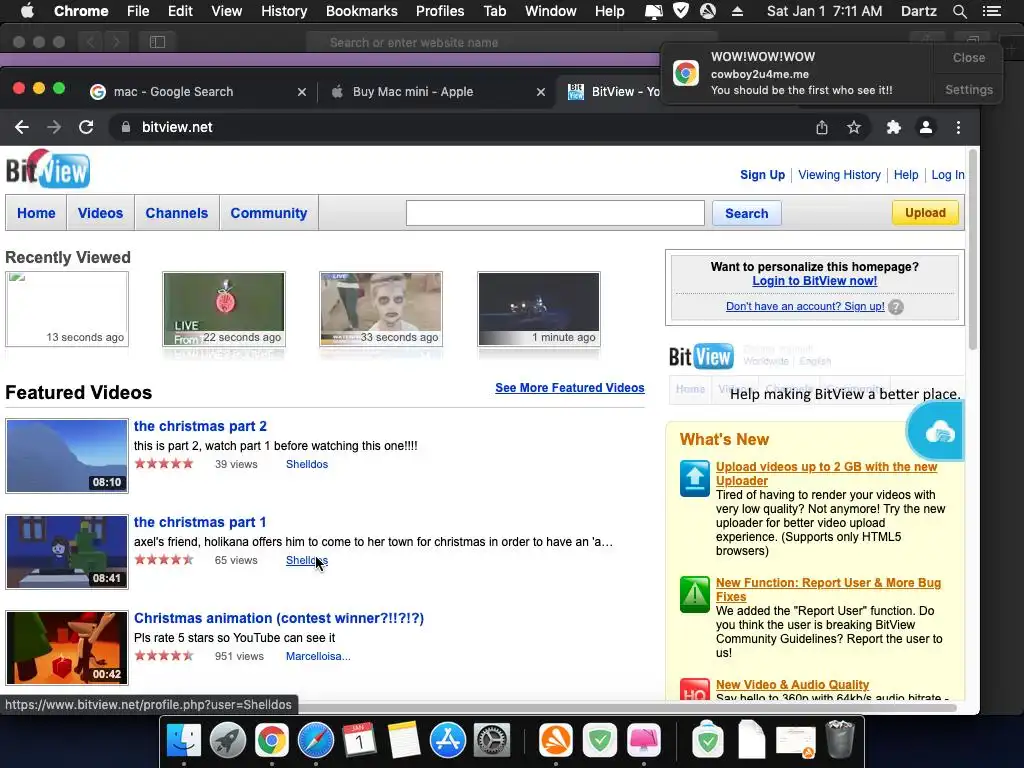
Task: Open recently viewed thumbnail from 1 minute ago
Action: point(539,309)
